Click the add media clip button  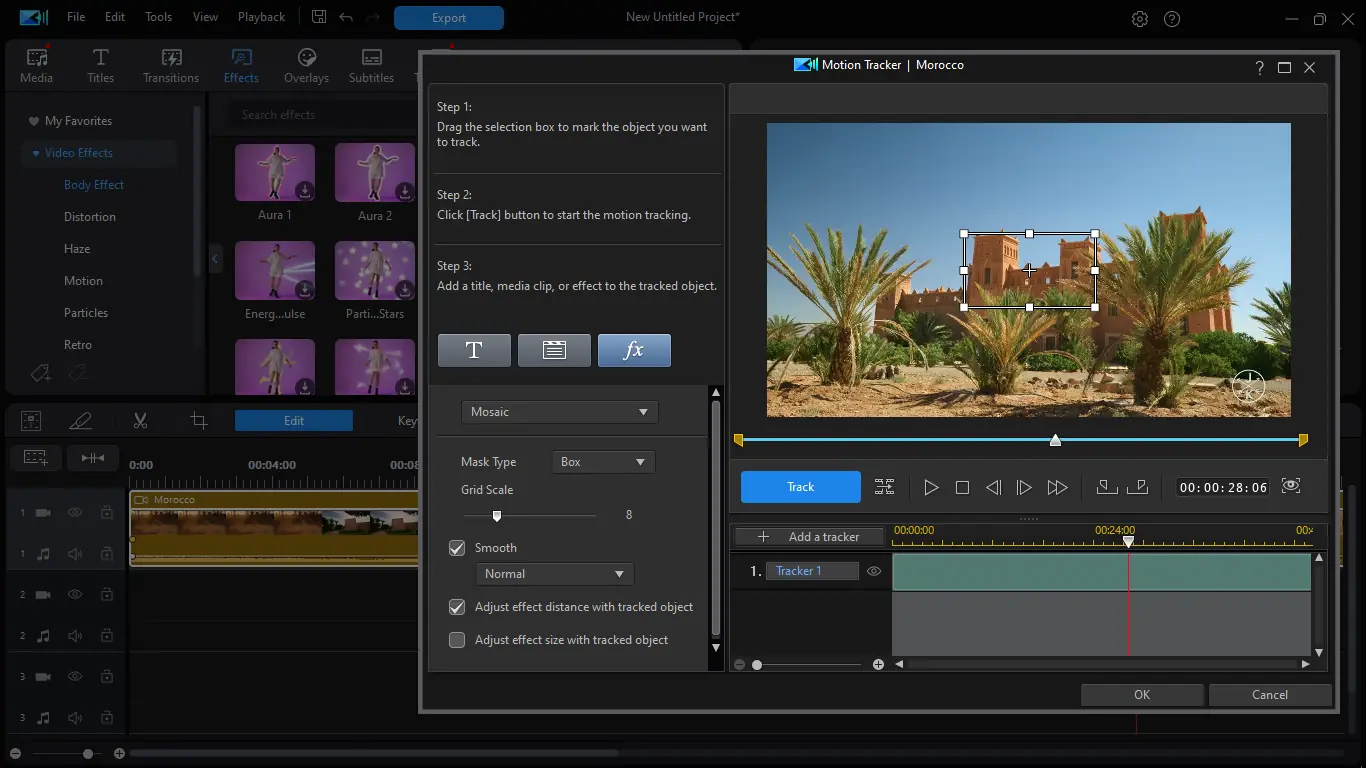click(x=554, y=350)
